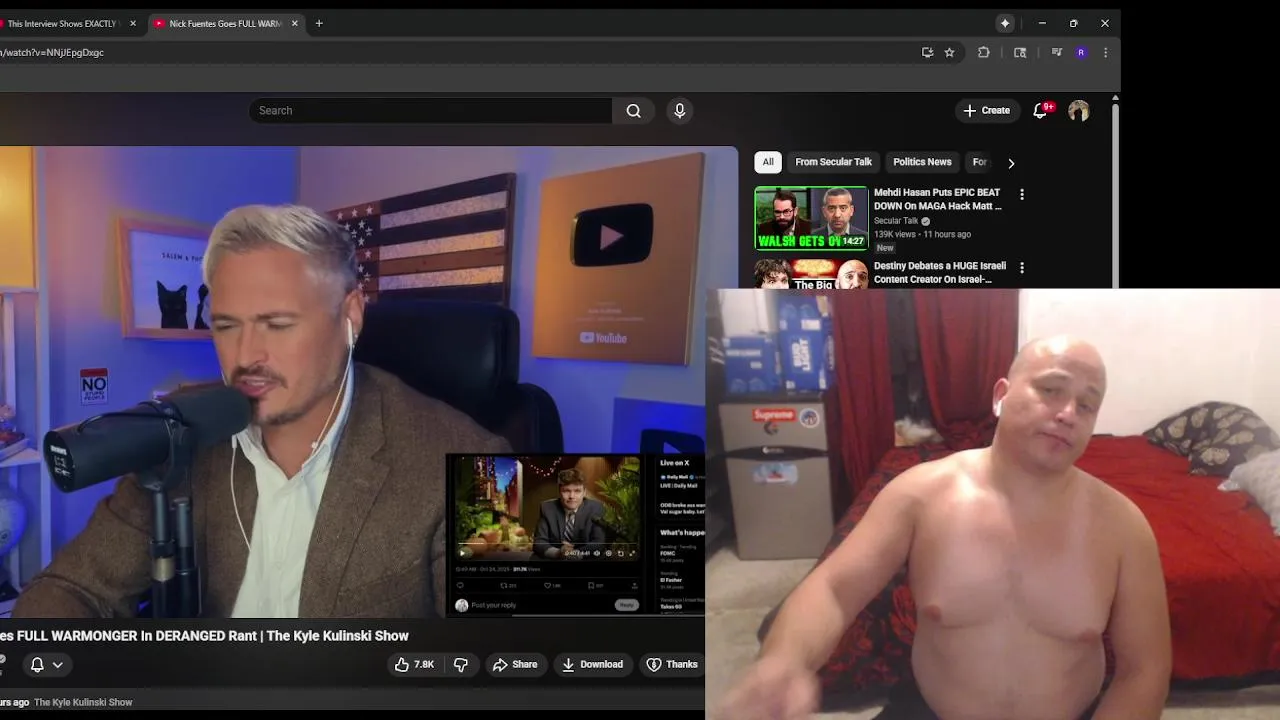Close the 'Nick Fuentes Goes FULL WARM' tab

tap(294, 23)
